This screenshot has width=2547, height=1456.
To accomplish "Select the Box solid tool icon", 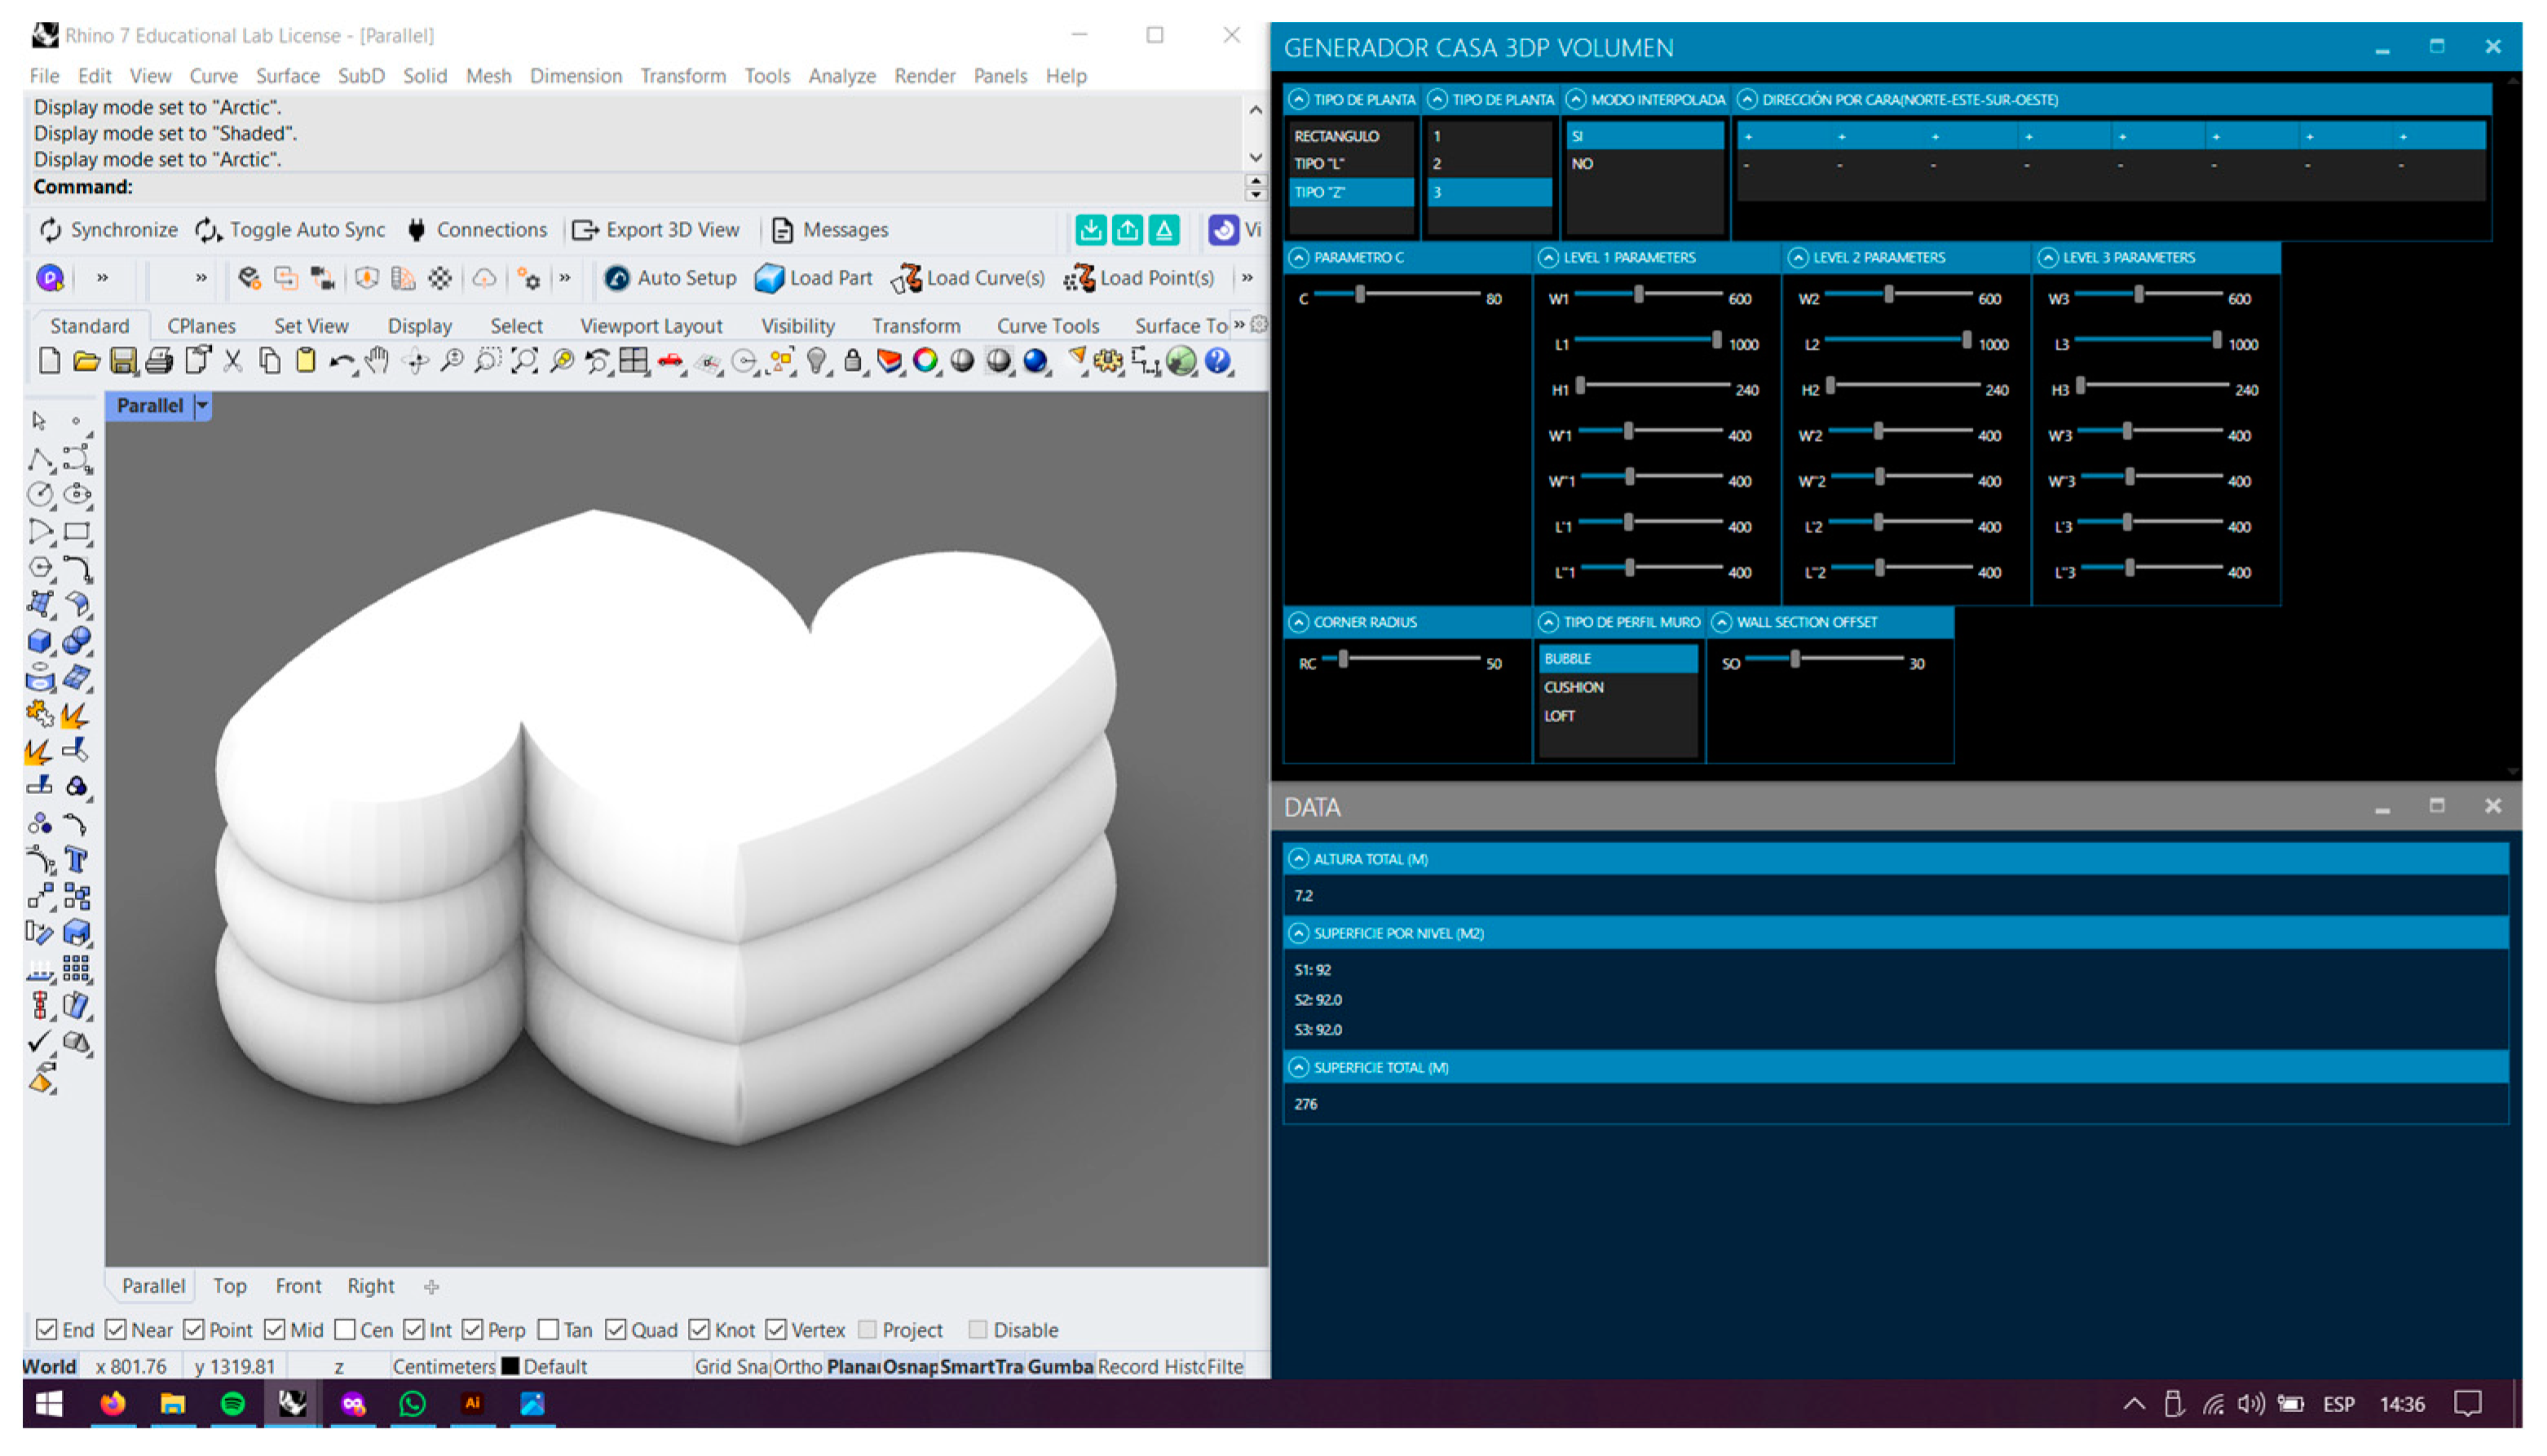I will pyautogui.click(x=40, y=641).
